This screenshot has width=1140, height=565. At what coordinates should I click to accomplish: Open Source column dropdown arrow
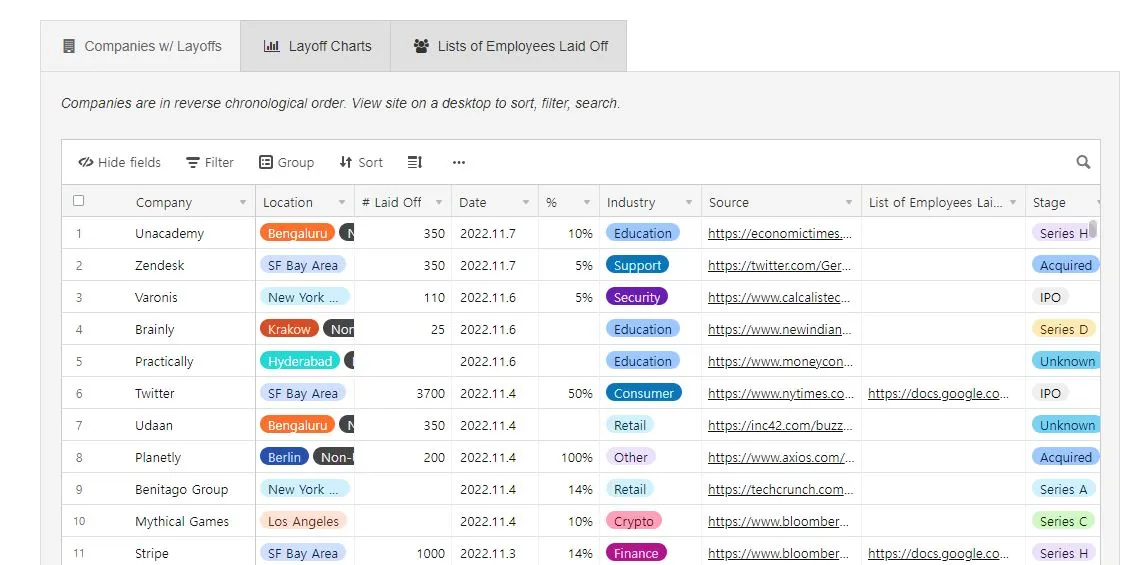click(x=848, y=202)
